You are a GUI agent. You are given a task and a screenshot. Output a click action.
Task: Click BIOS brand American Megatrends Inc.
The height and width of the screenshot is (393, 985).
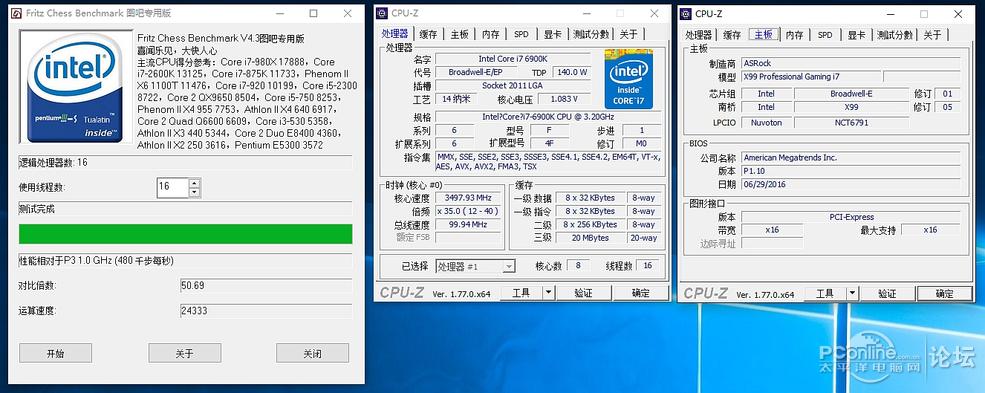[x=851, y=158]
